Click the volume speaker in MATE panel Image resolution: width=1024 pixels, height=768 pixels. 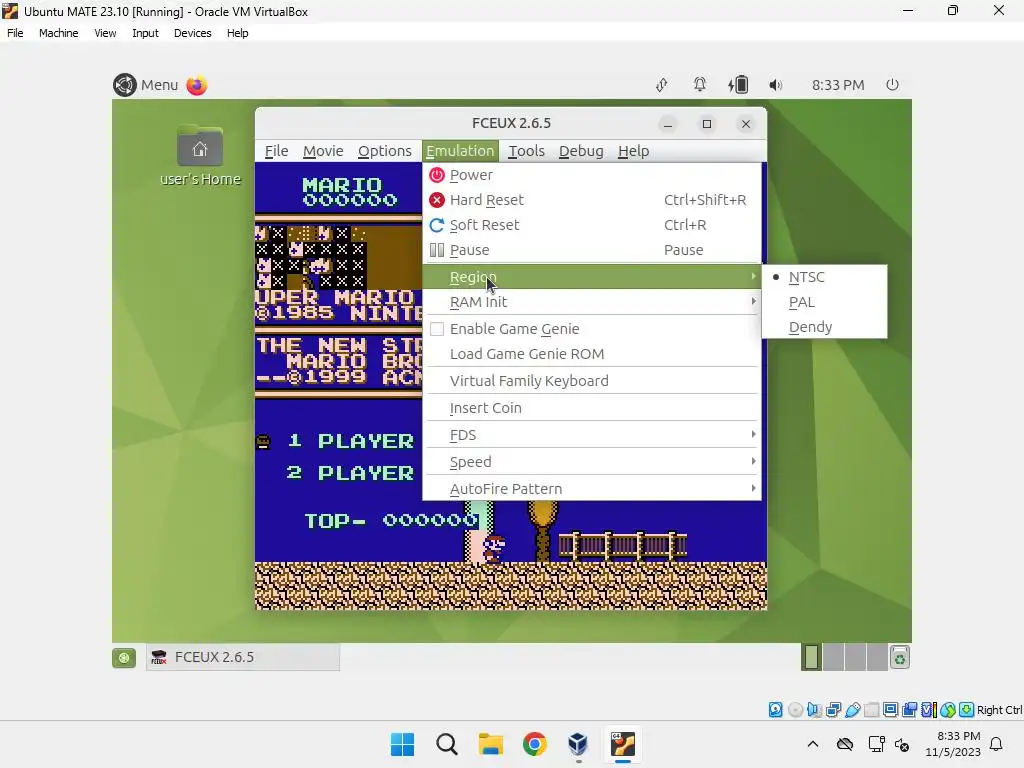pos(775,85)
